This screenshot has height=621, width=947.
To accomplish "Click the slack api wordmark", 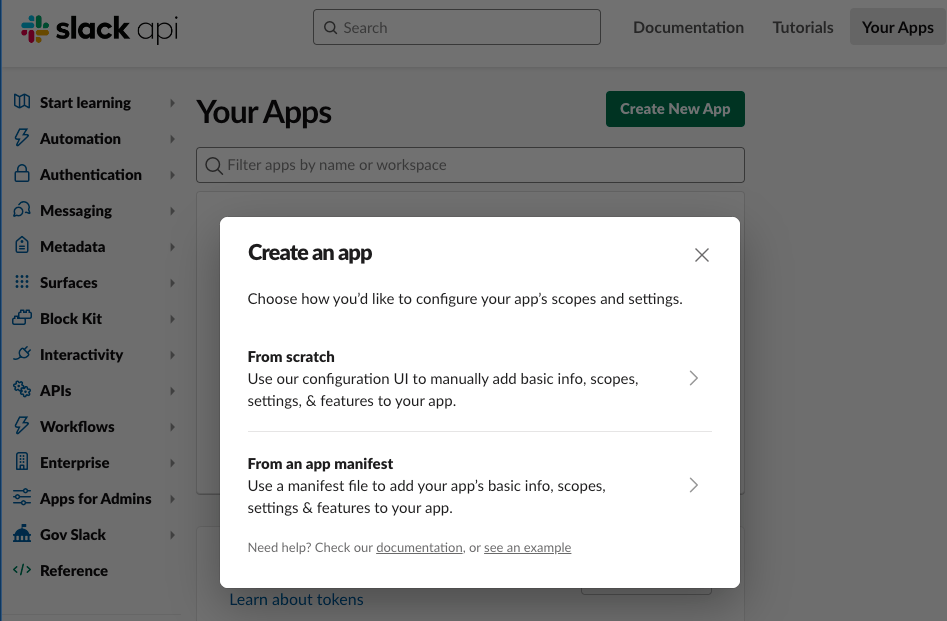I will point(117,28).
